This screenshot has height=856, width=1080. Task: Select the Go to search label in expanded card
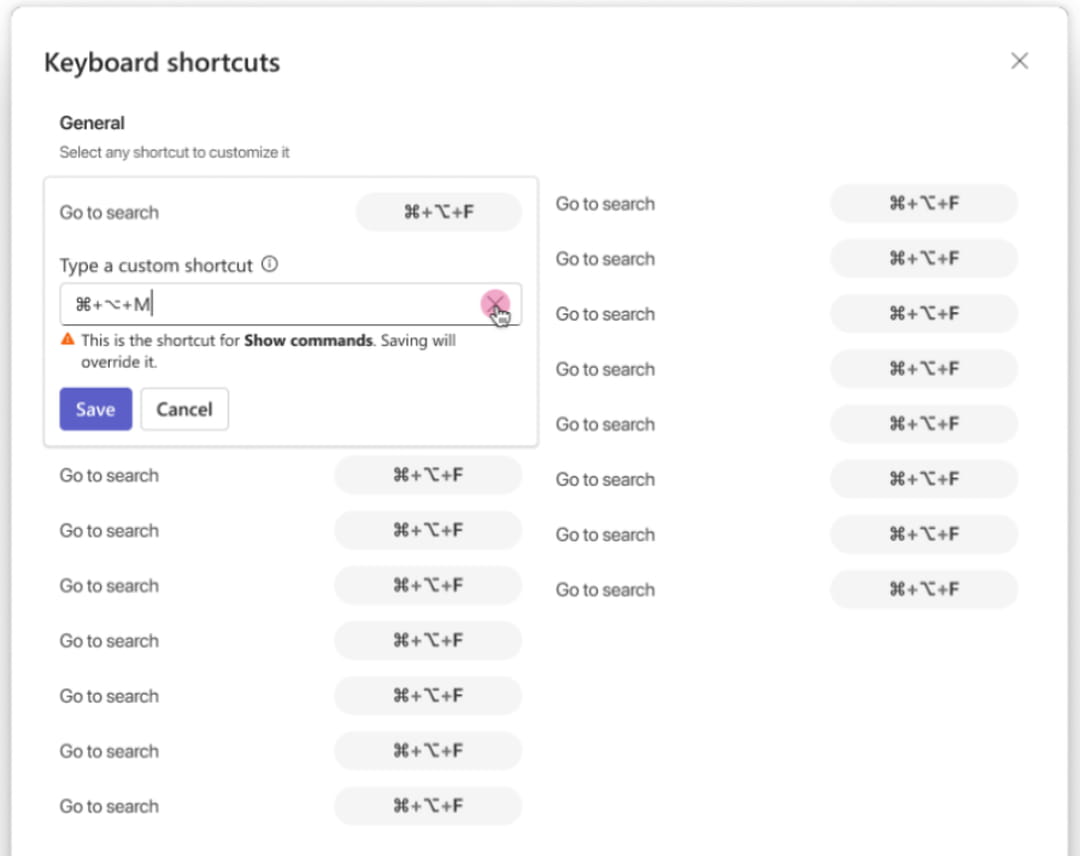(110, 212)
